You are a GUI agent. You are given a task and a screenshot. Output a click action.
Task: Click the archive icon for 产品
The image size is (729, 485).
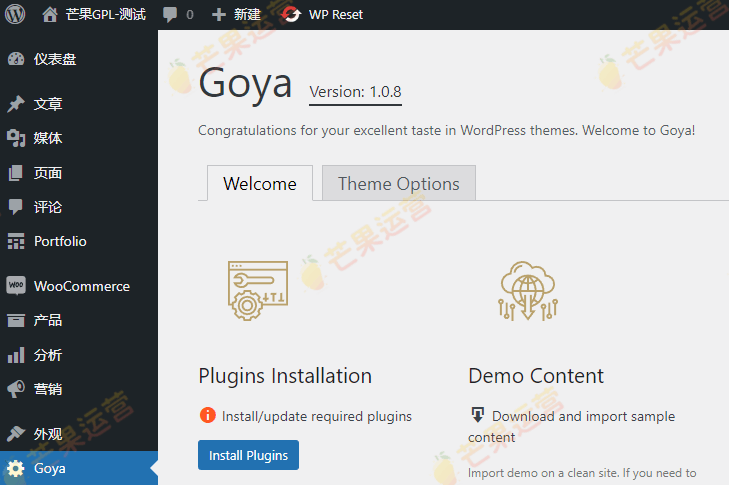pos(16,320)
